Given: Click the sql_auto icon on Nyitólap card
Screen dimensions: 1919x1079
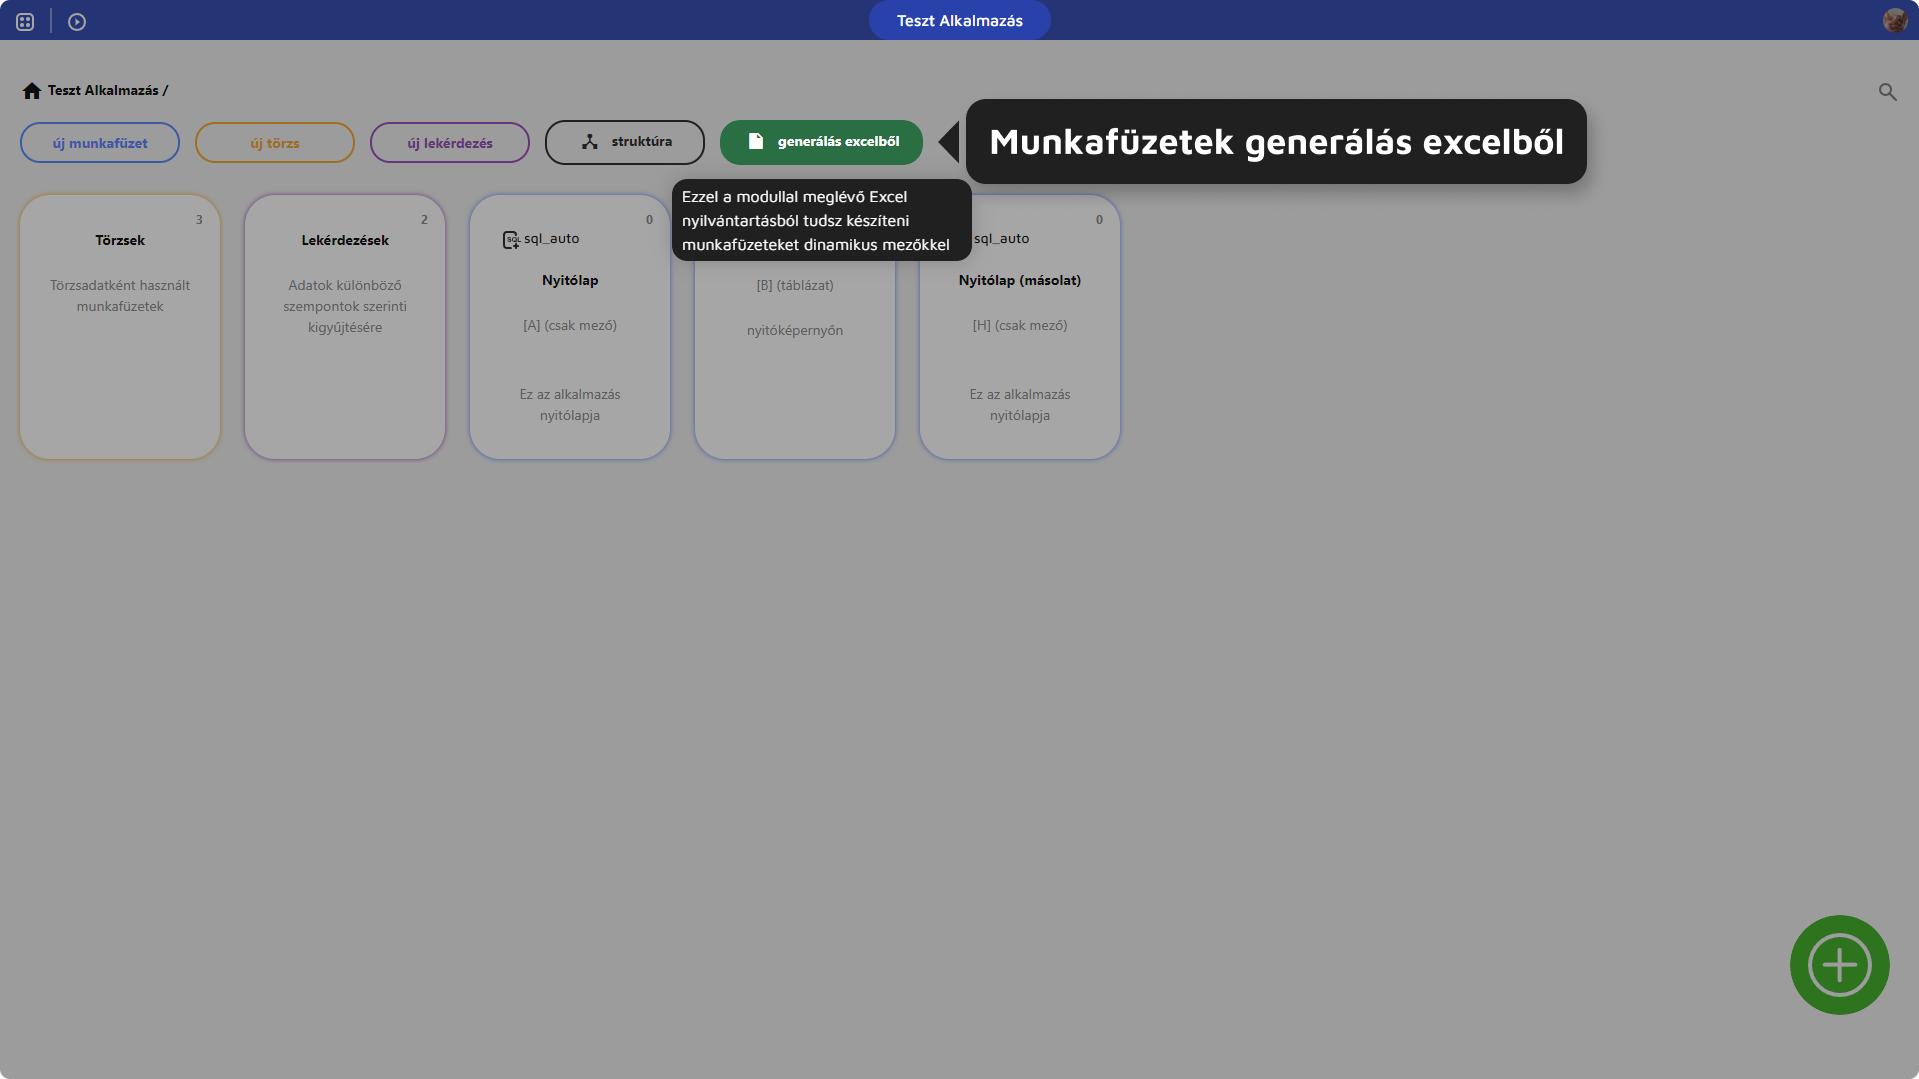Looking at the screenshot, I should (x=511, y=240).
